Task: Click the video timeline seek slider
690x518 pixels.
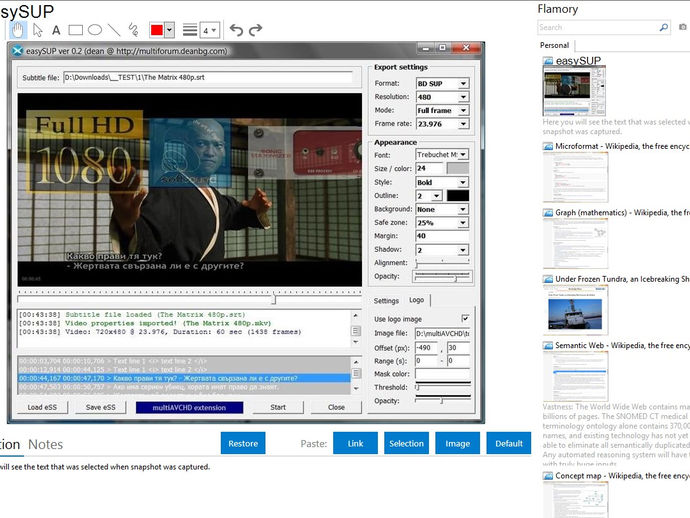Action: pos(190,299)
